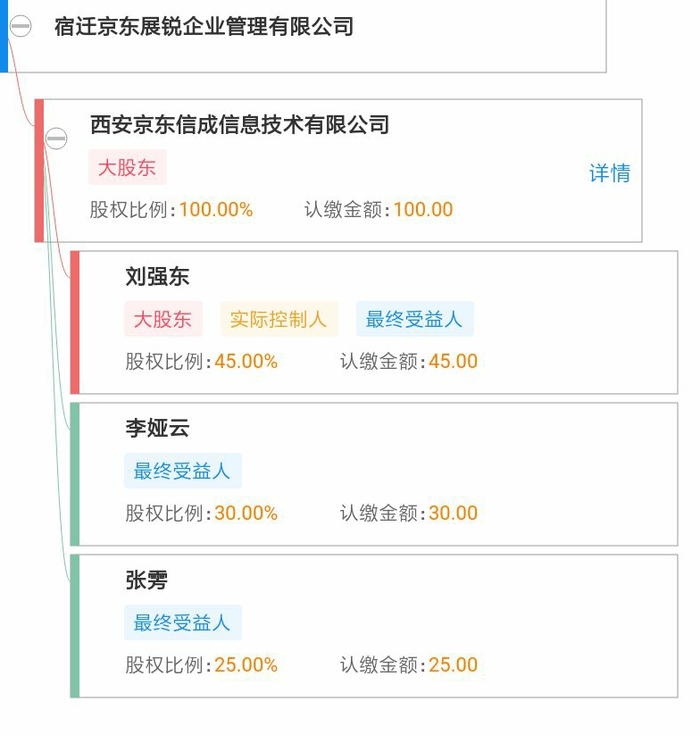Collapse the 宿迁京东展锐企业管理有限公司 root node
Screen dimensions: 700x736
tap(20, 27)
